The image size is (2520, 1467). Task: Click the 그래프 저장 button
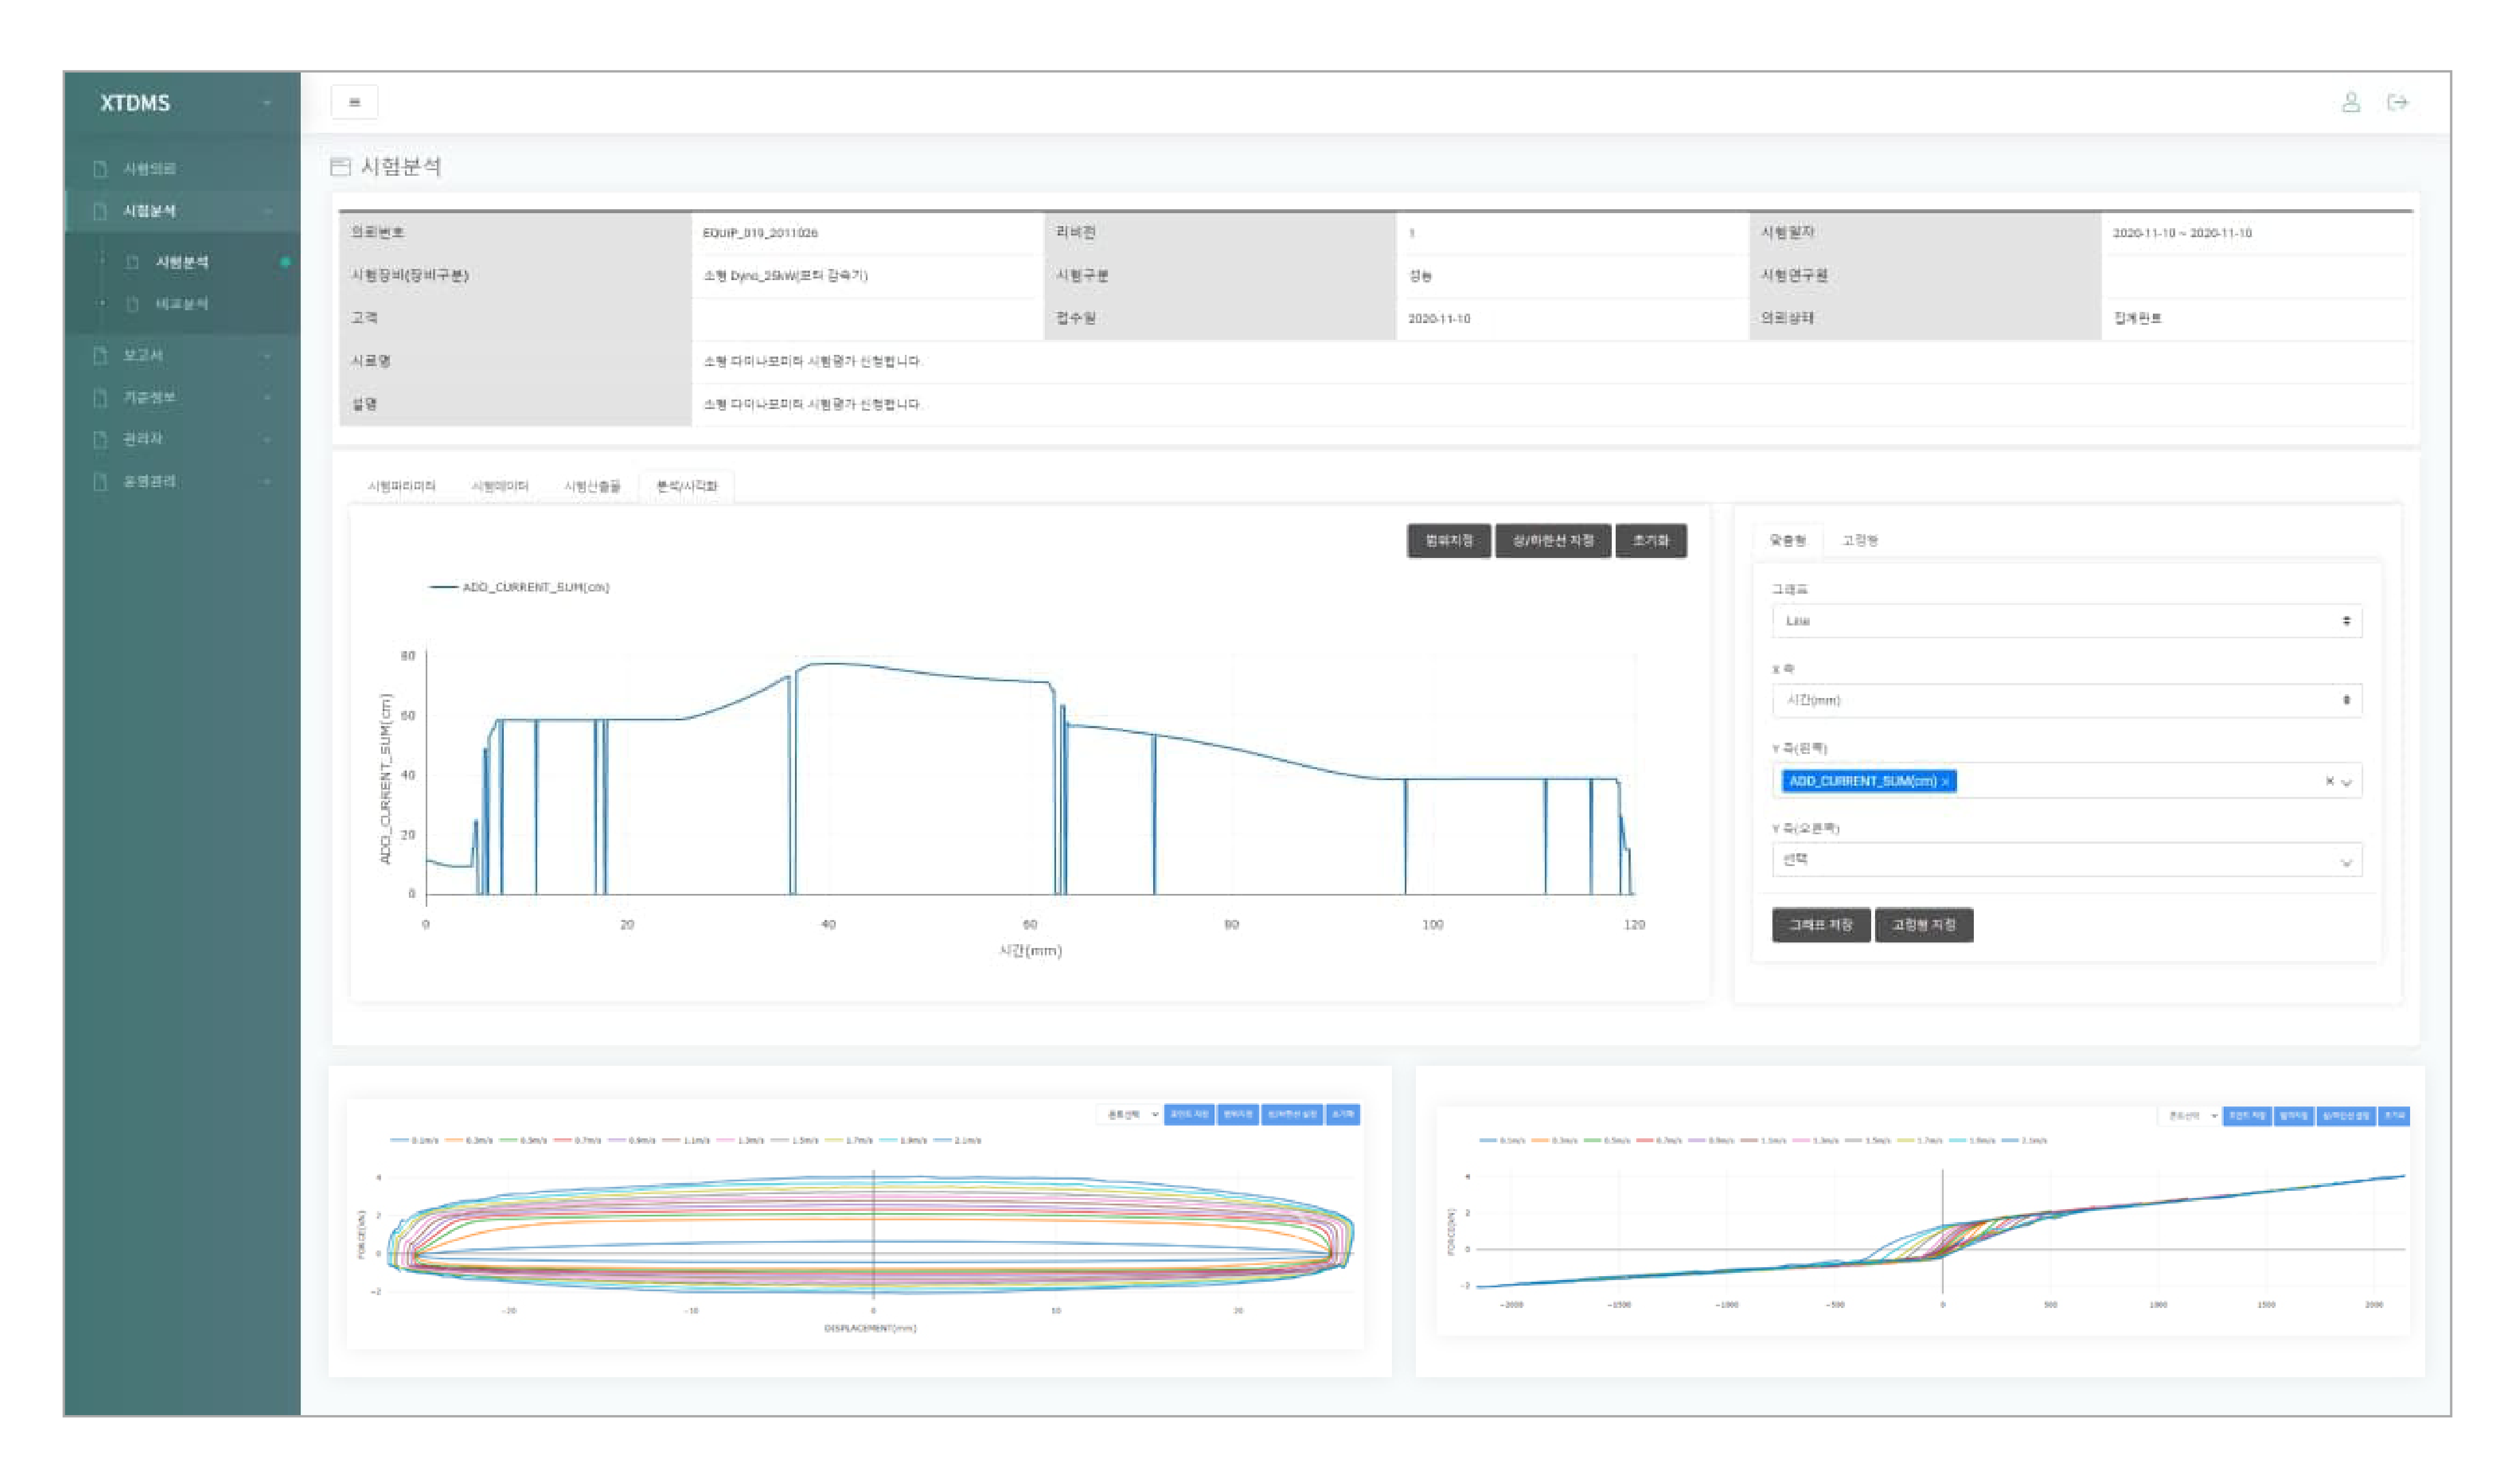point(1820,925)
